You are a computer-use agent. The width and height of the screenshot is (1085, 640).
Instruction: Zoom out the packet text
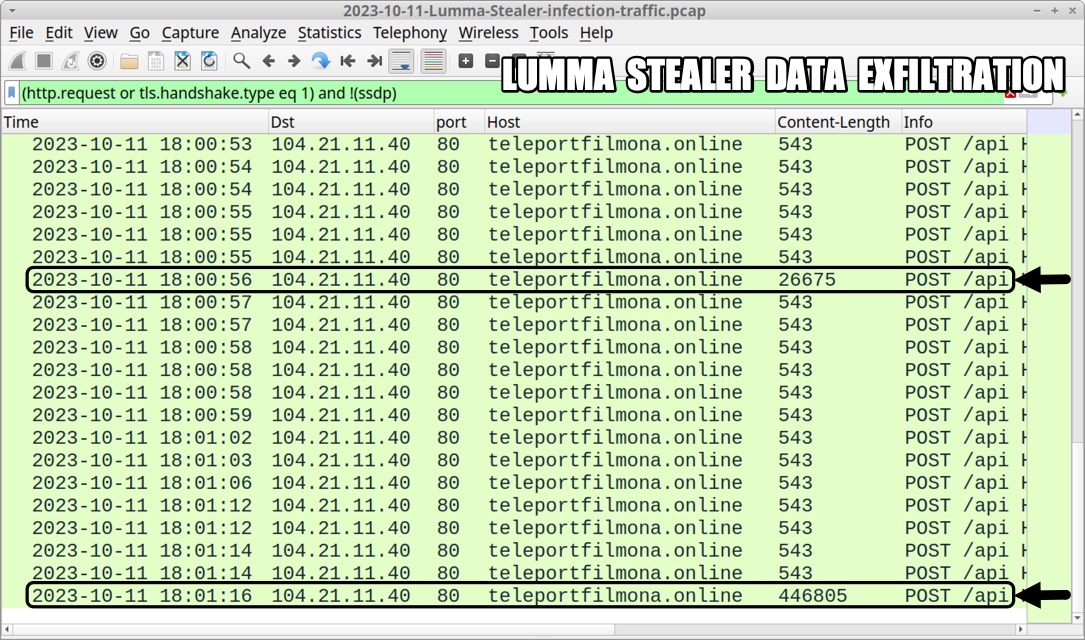[492, 61]
